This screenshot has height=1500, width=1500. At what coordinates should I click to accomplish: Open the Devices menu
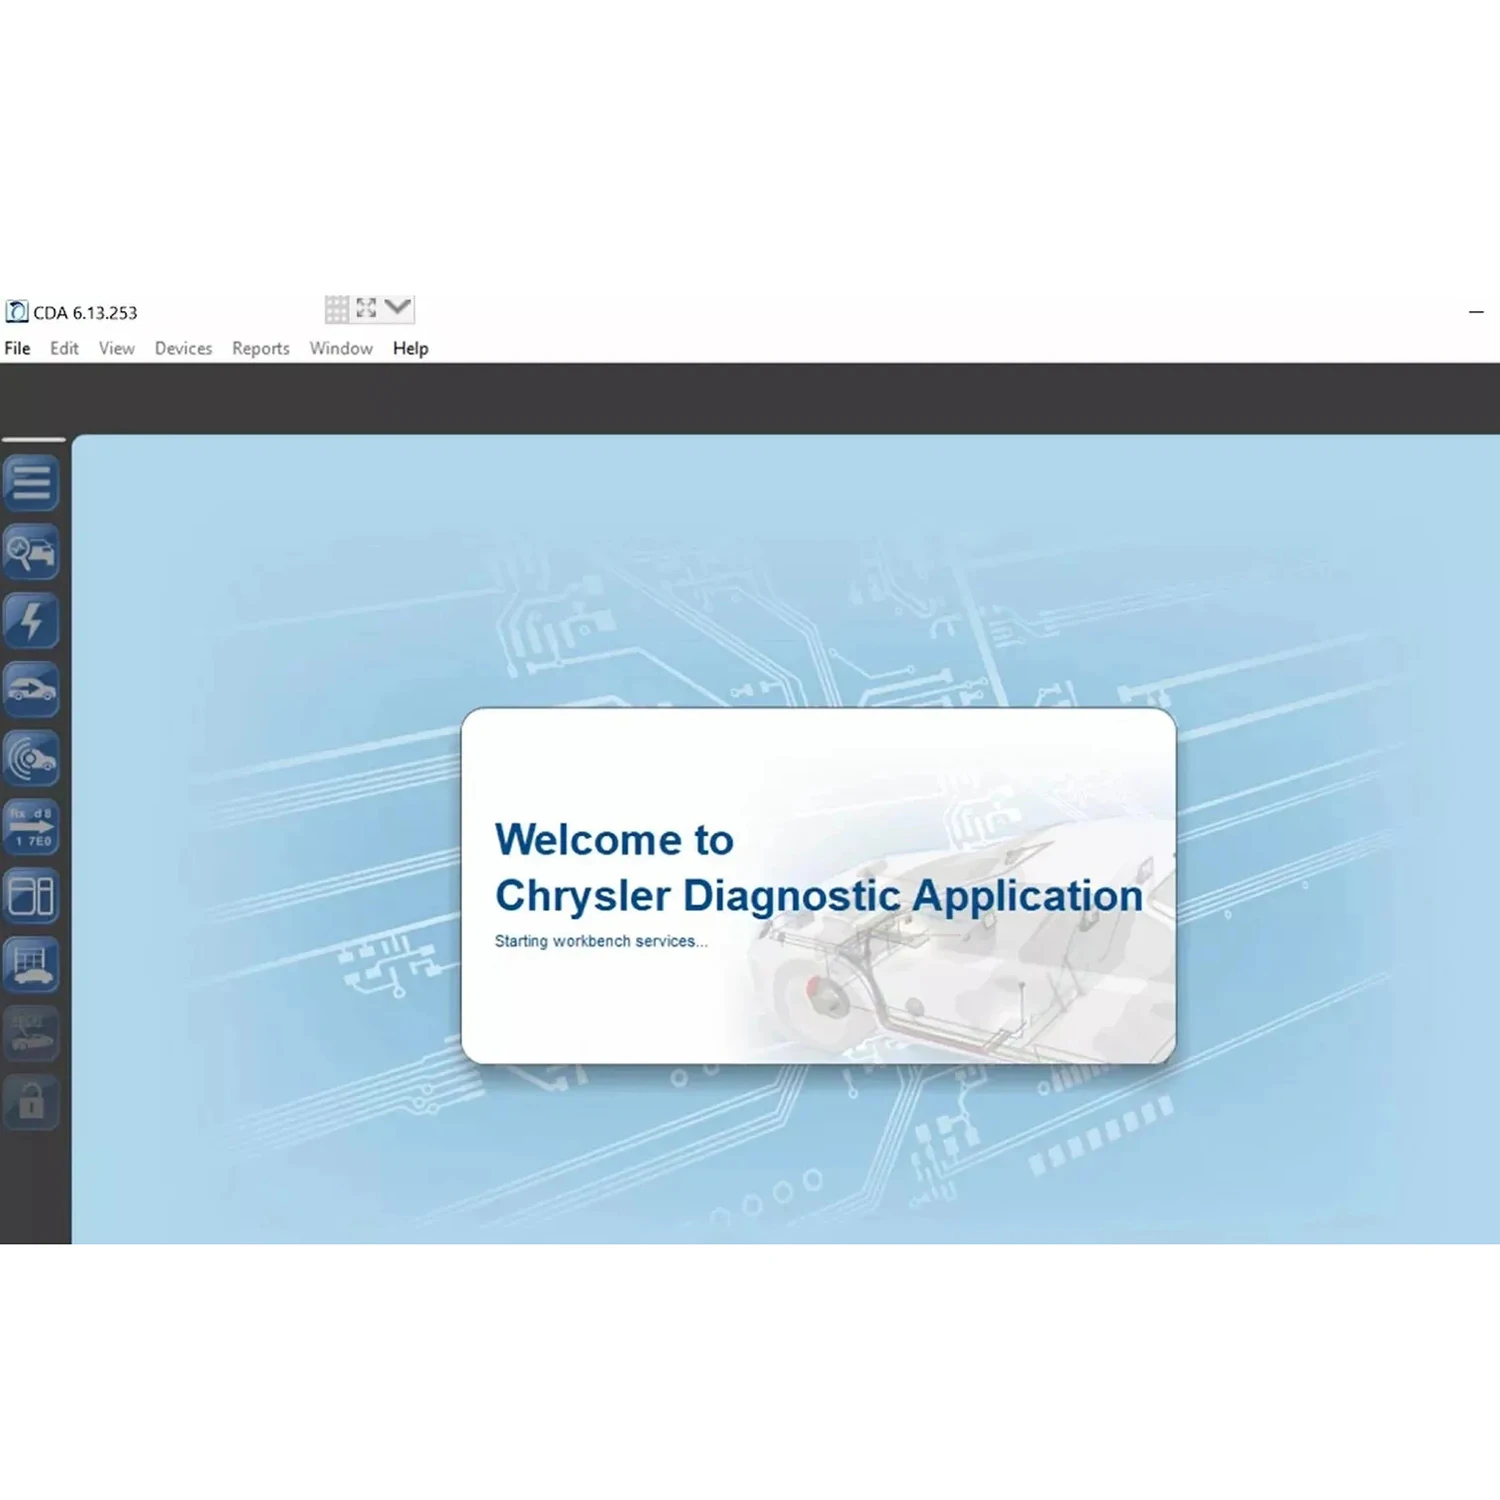(x=183, y=348)
